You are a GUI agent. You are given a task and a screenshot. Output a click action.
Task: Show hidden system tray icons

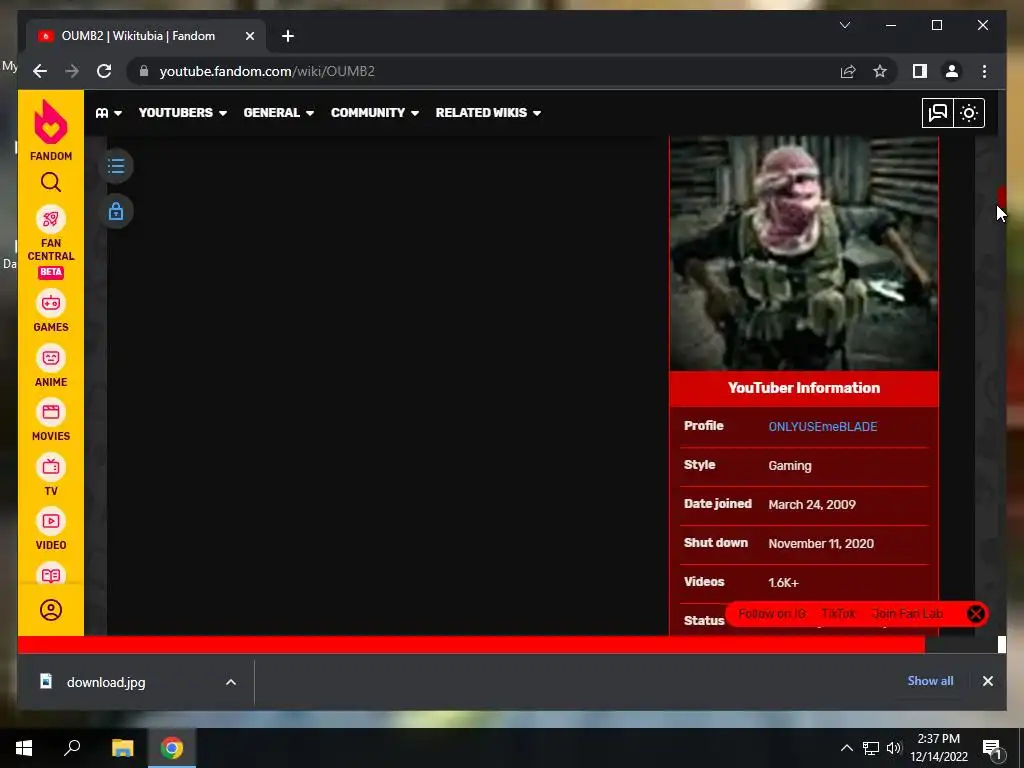point(846,748)
